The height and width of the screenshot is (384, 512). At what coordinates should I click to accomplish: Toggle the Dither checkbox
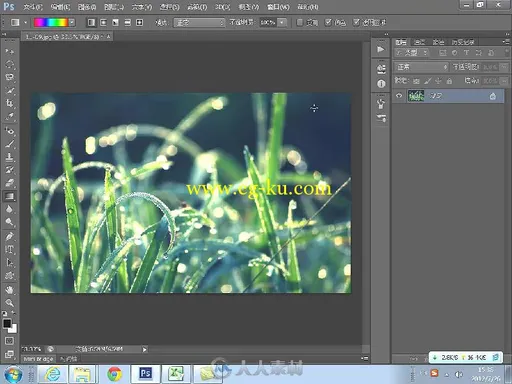328,22
